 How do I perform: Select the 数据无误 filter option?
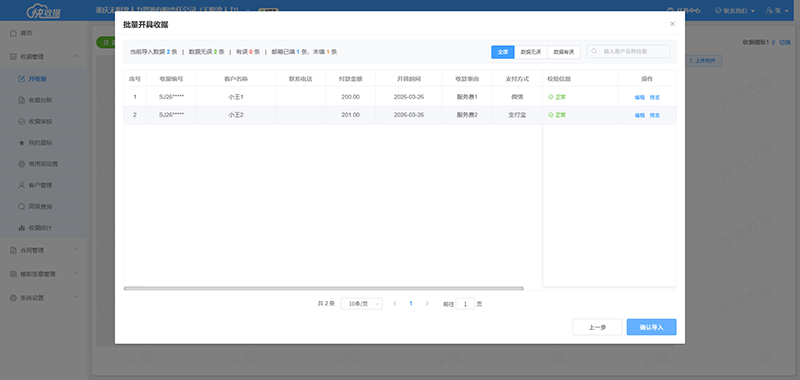coord(531,52)
